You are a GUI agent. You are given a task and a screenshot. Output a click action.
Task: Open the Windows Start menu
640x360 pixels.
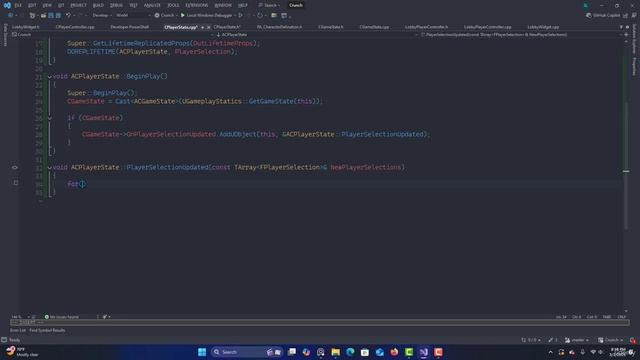(202, 352)
